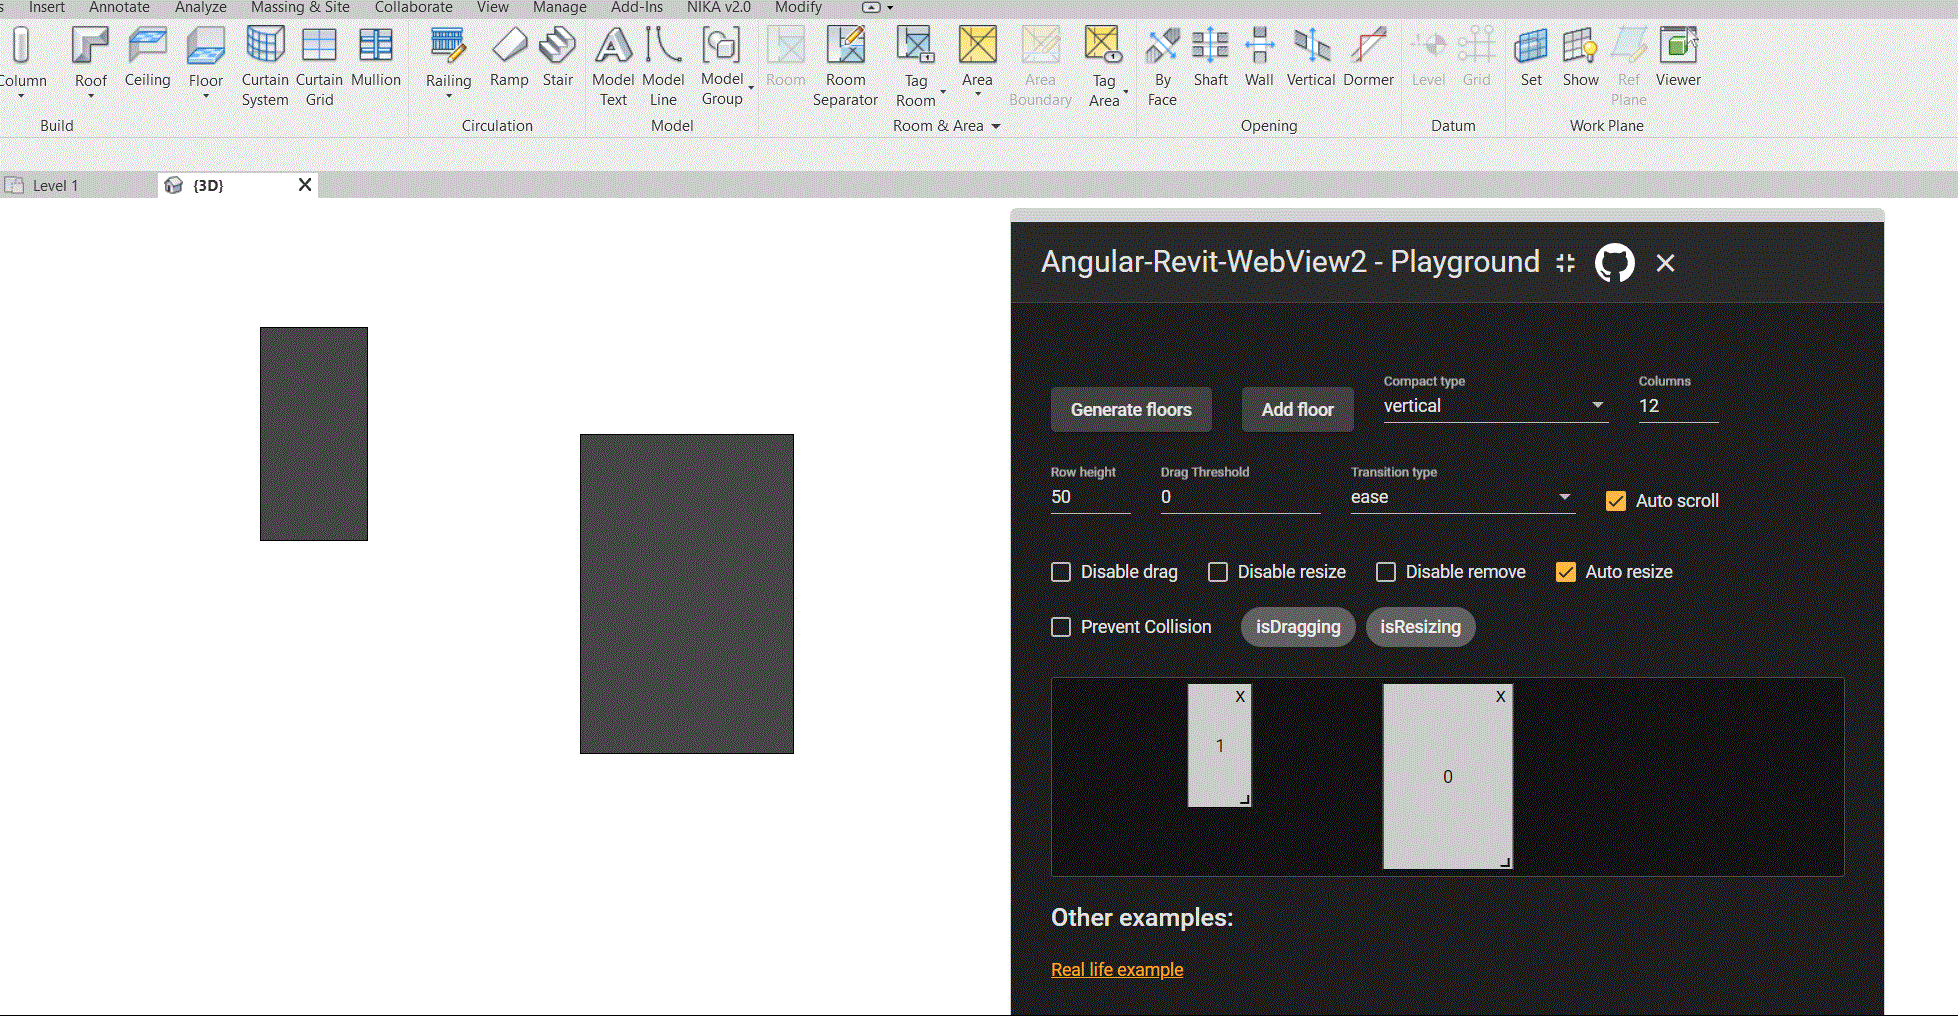Enable Disable drag option
This screenshot has width=1958, height=1016.
coord(1061,571)
